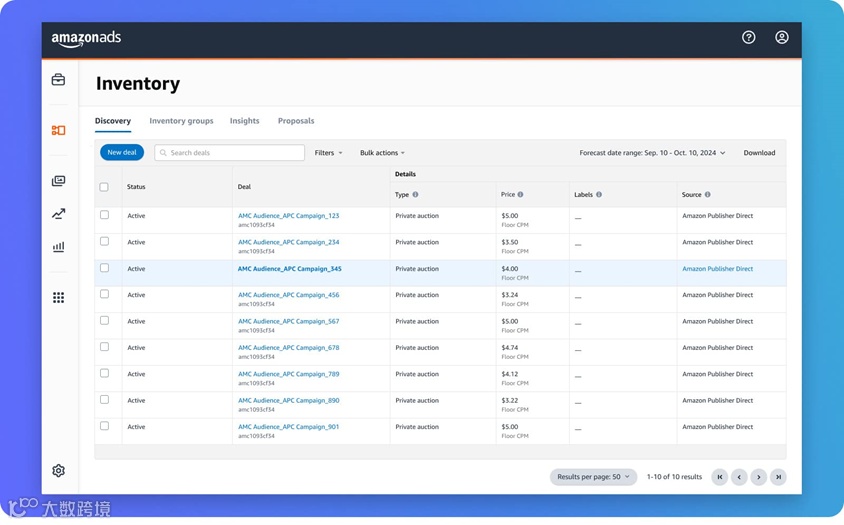Open the bar chart reports sidebar icon
The height and width of the screenshot is (525, 844).
point(58,247)
